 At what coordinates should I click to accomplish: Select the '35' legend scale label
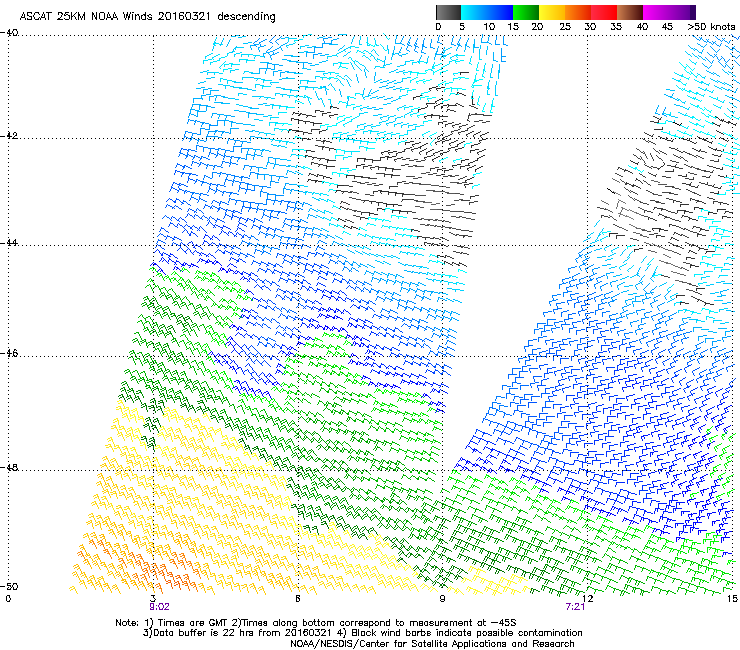point(616,27)
